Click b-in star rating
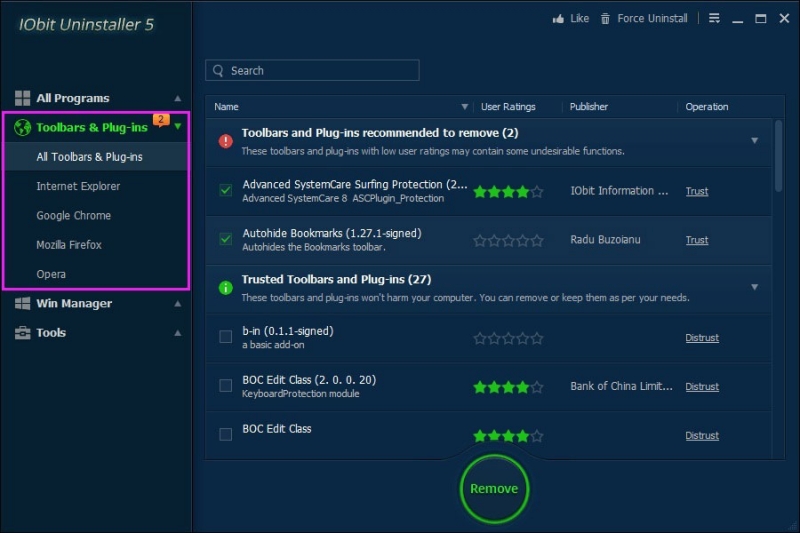Viewport: 800px width, 533px height. point(508,338)
